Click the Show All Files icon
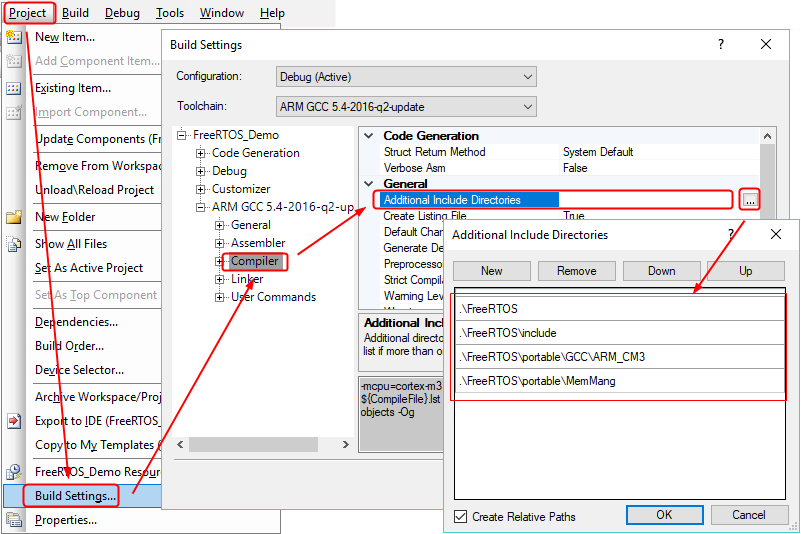 (x=14, y=244)
